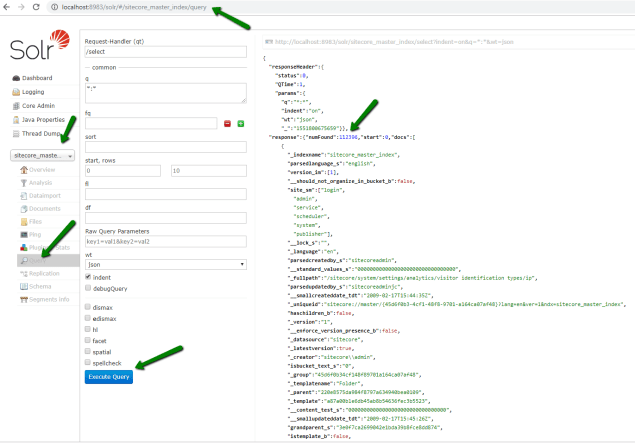635x445 pixels.
Task: Open the Schema browser for this core
Action: point(41,285)
